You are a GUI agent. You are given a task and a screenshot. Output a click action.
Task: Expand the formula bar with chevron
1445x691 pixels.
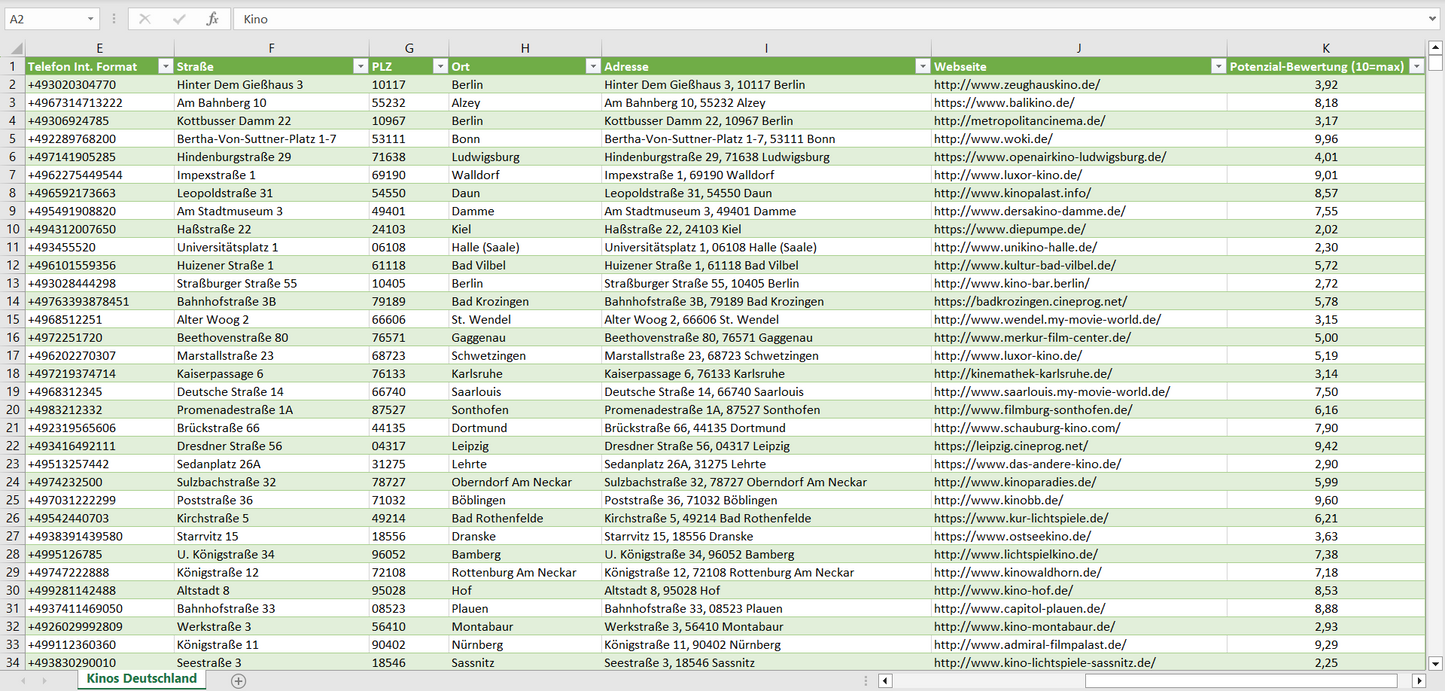[x=1433, y=19]
